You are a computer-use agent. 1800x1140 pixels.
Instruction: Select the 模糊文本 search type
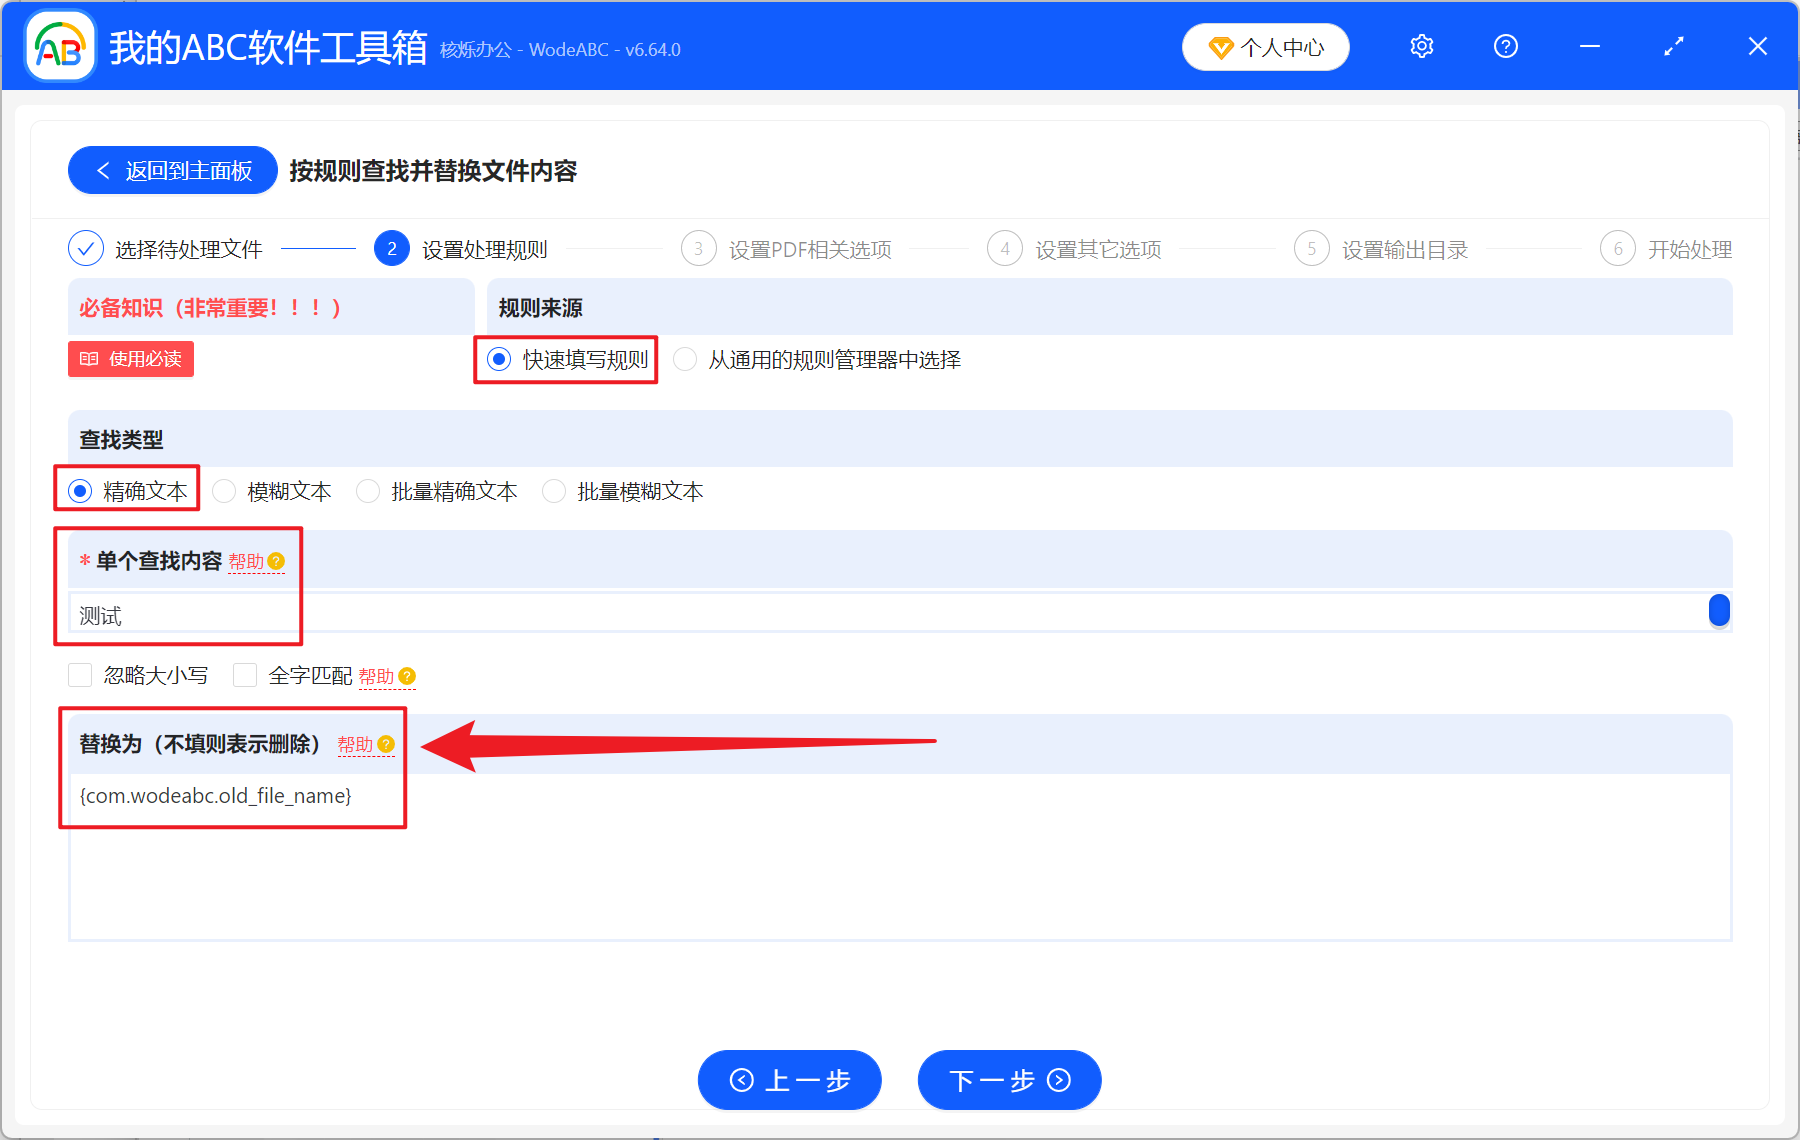point(224,490)
